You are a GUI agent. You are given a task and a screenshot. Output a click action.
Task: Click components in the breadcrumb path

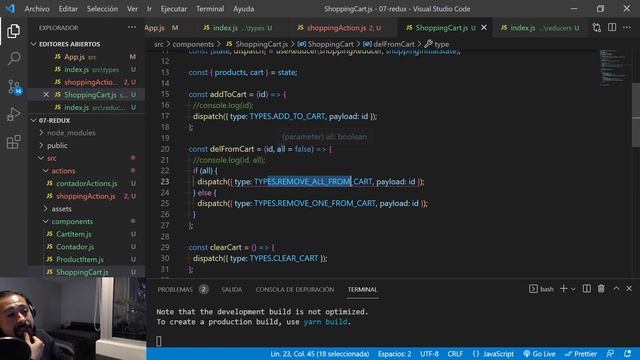pyautogui.click(x=193, y=44)
